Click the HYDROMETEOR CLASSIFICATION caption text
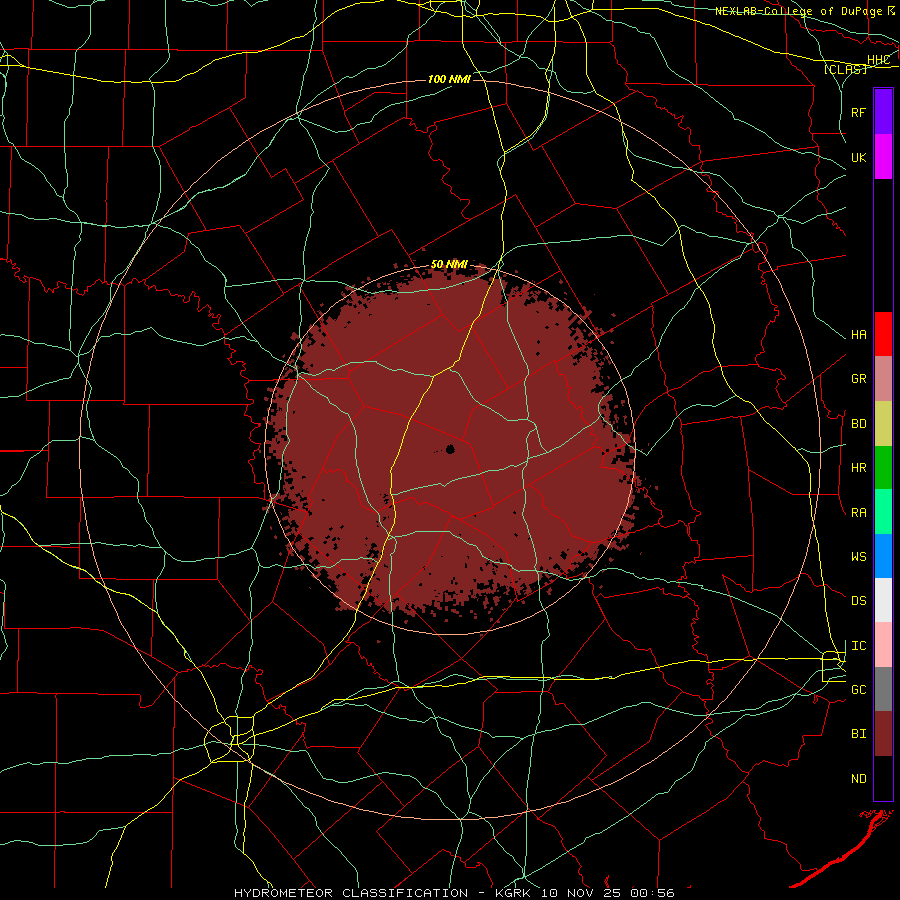Image resolution: width=900 pixels, height=900 pixels. 351,893
